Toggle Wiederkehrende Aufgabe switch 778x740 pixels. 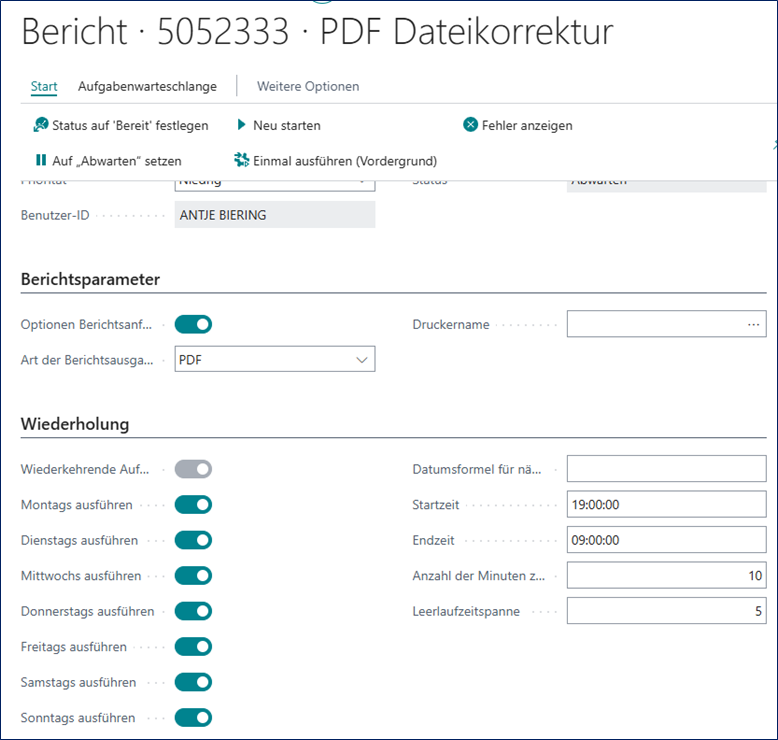click(x=193, y=469)
